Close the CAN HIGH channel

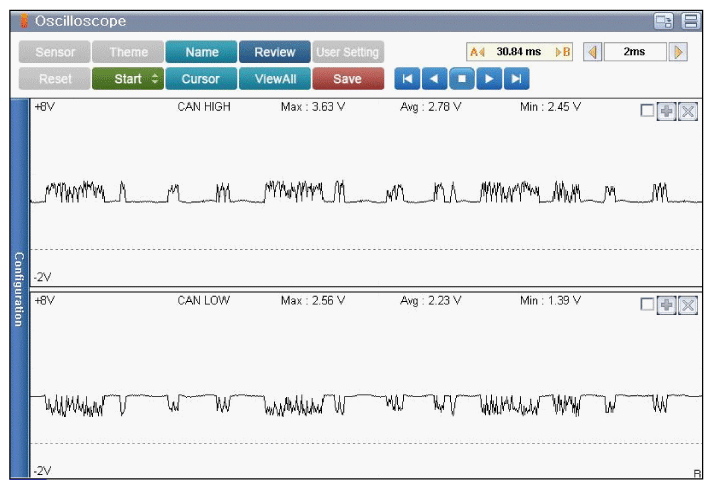(x=687, y=111)
